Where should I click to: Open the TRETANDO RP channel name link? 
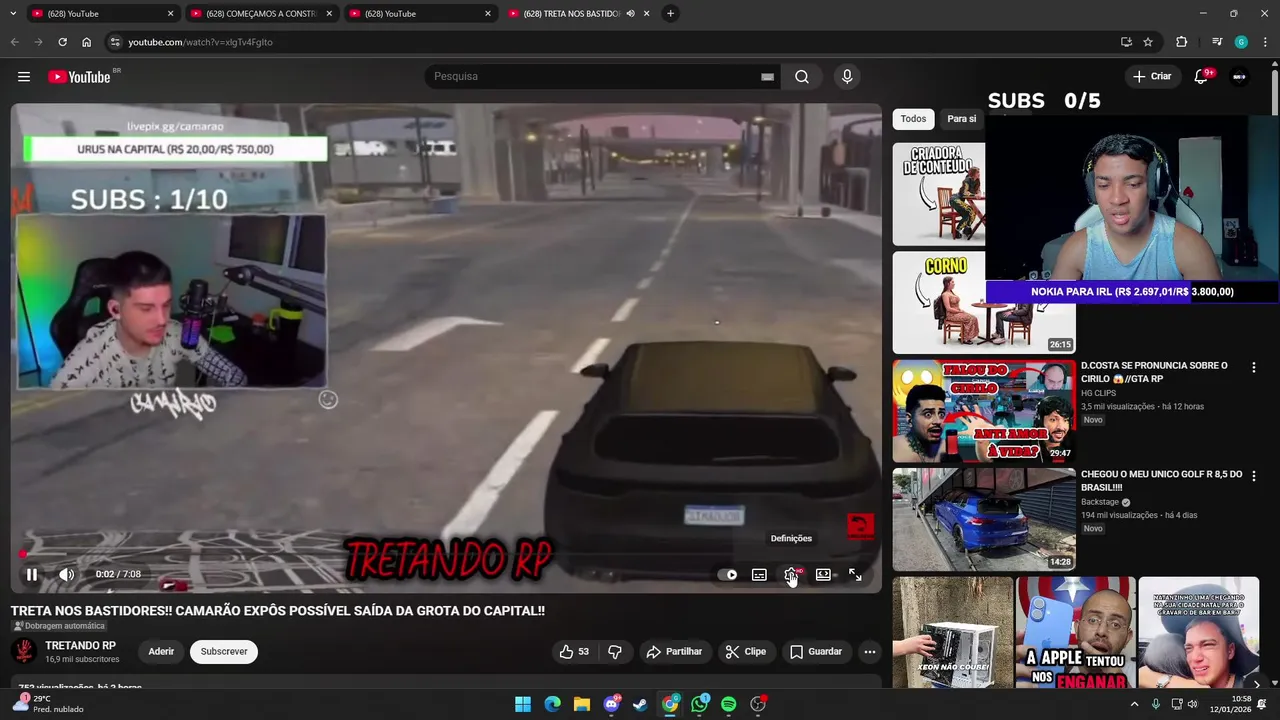point(80,646)
